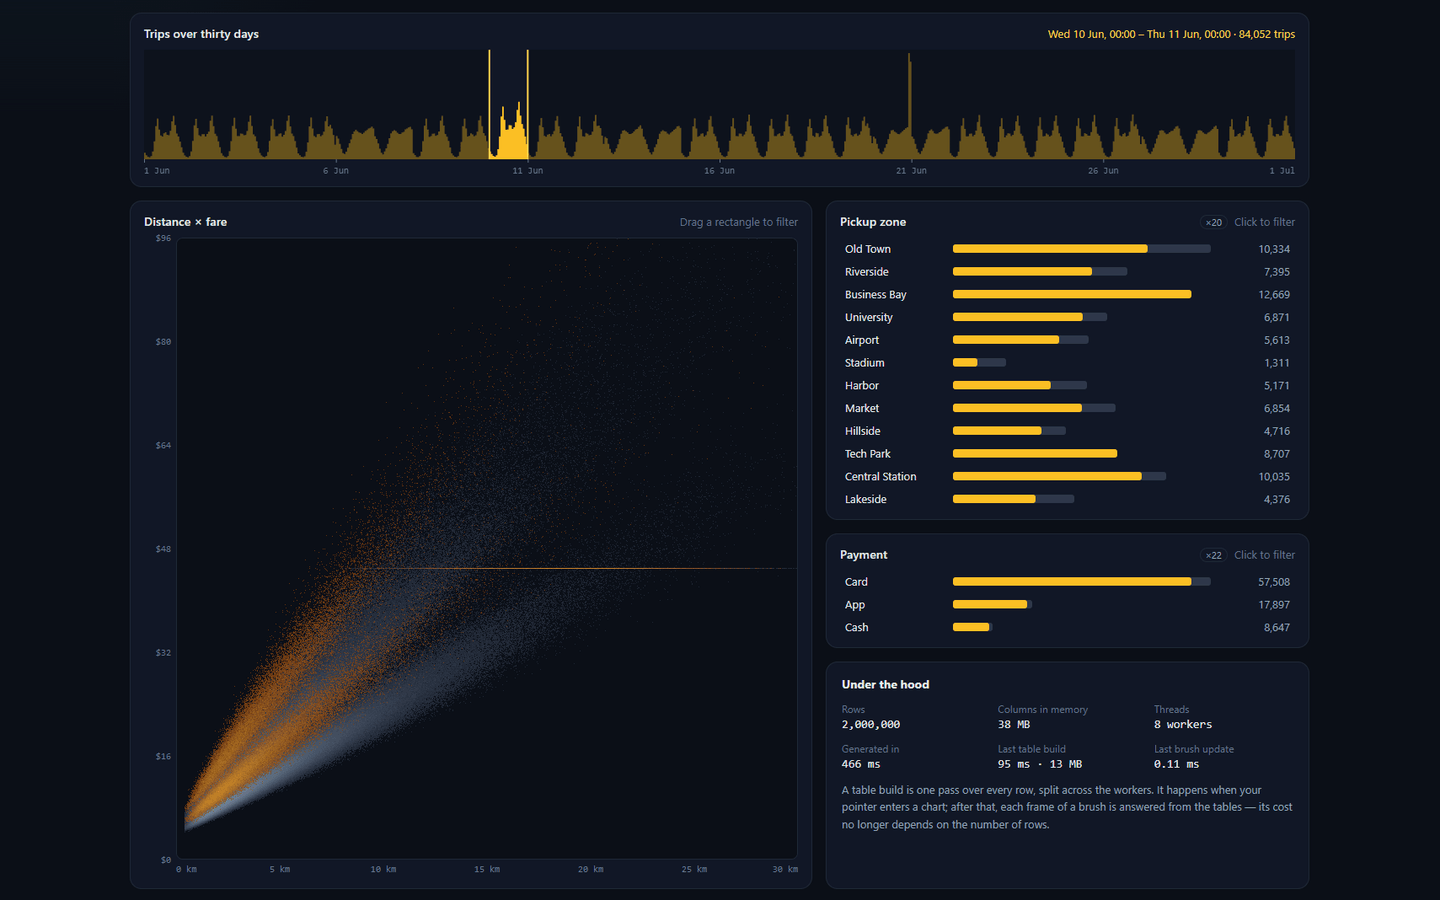This screenshot has height=900, width=1440.
Task: Click the '8 workers' threads value
Action: [1183, 724]
